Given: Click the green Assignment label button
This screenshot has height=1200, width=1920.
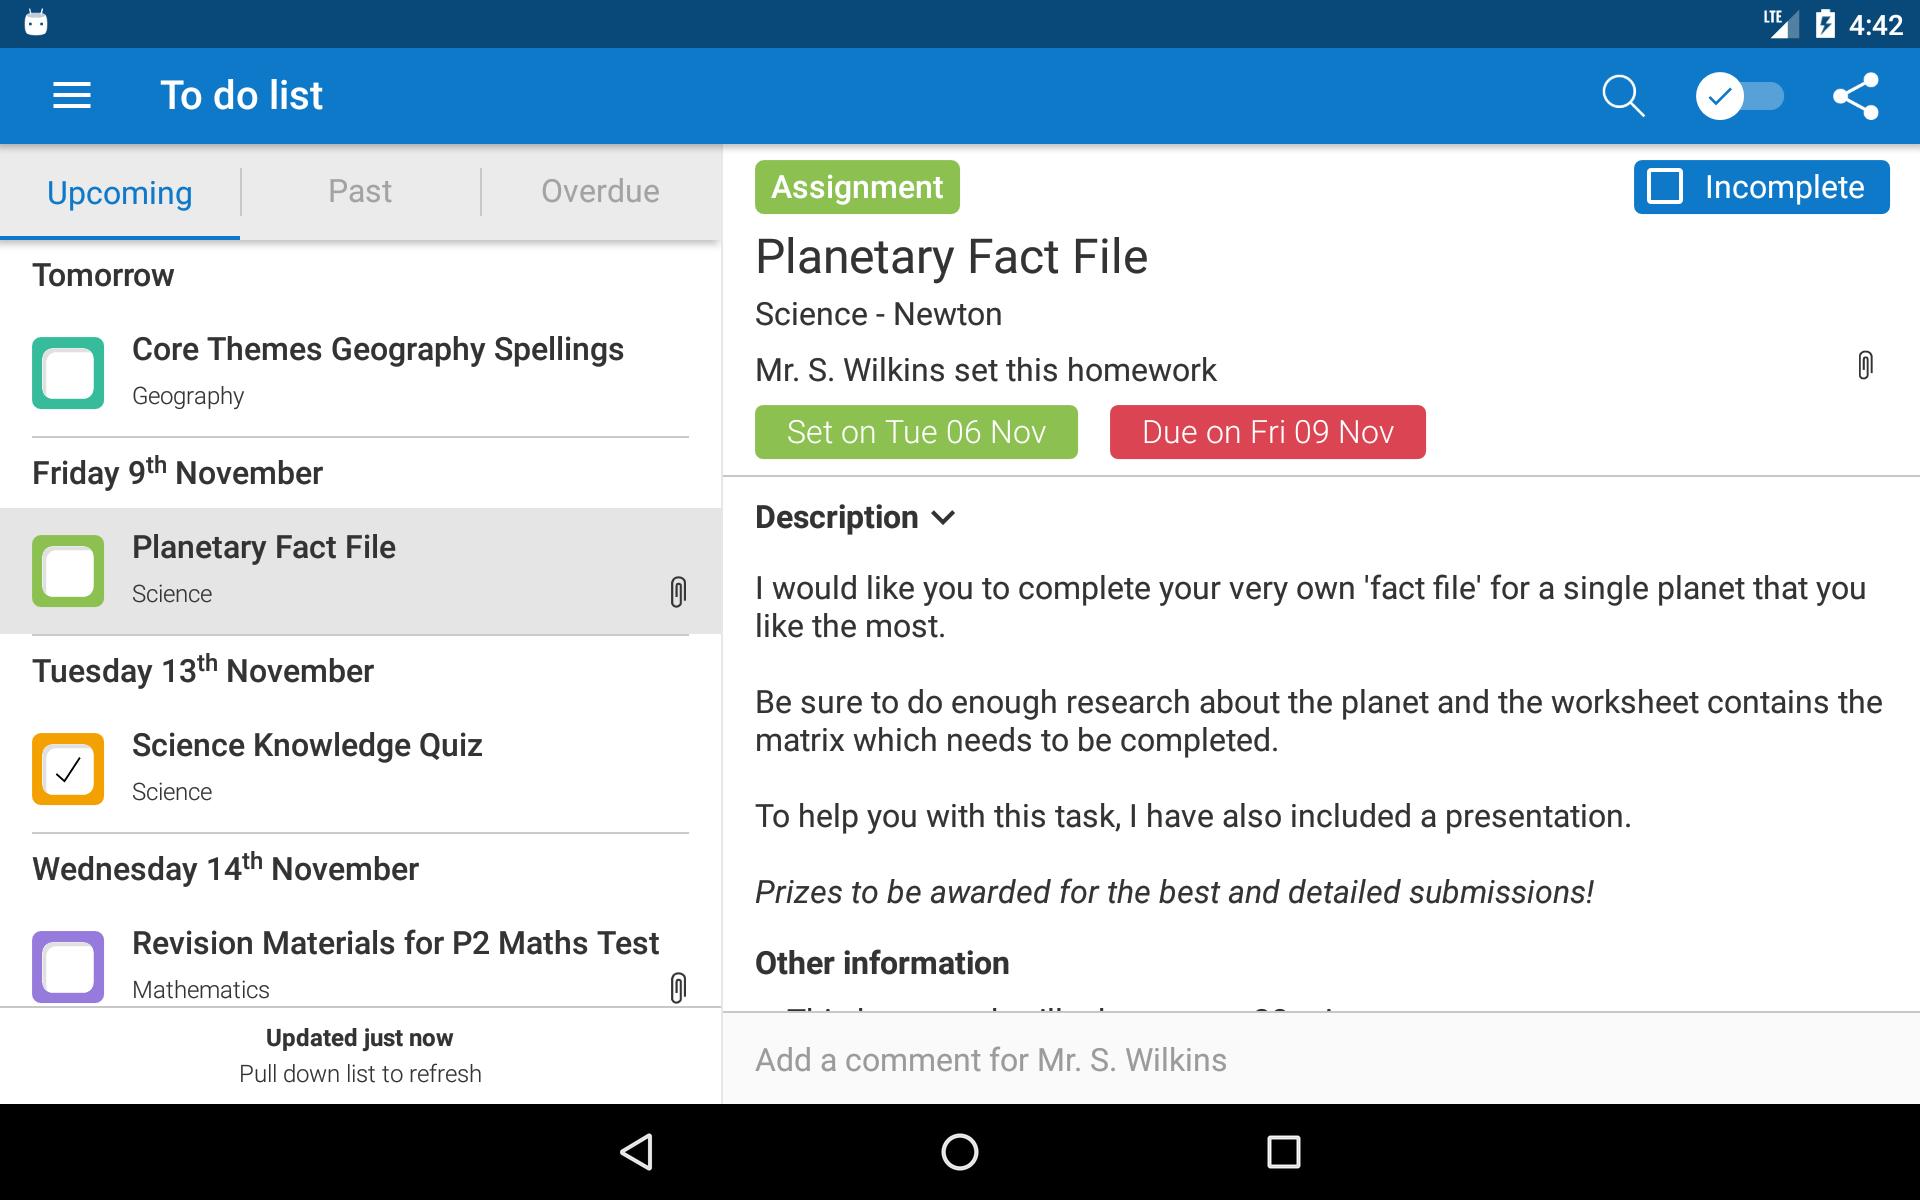Looking at the screenshot, I should tap(857, 187).
